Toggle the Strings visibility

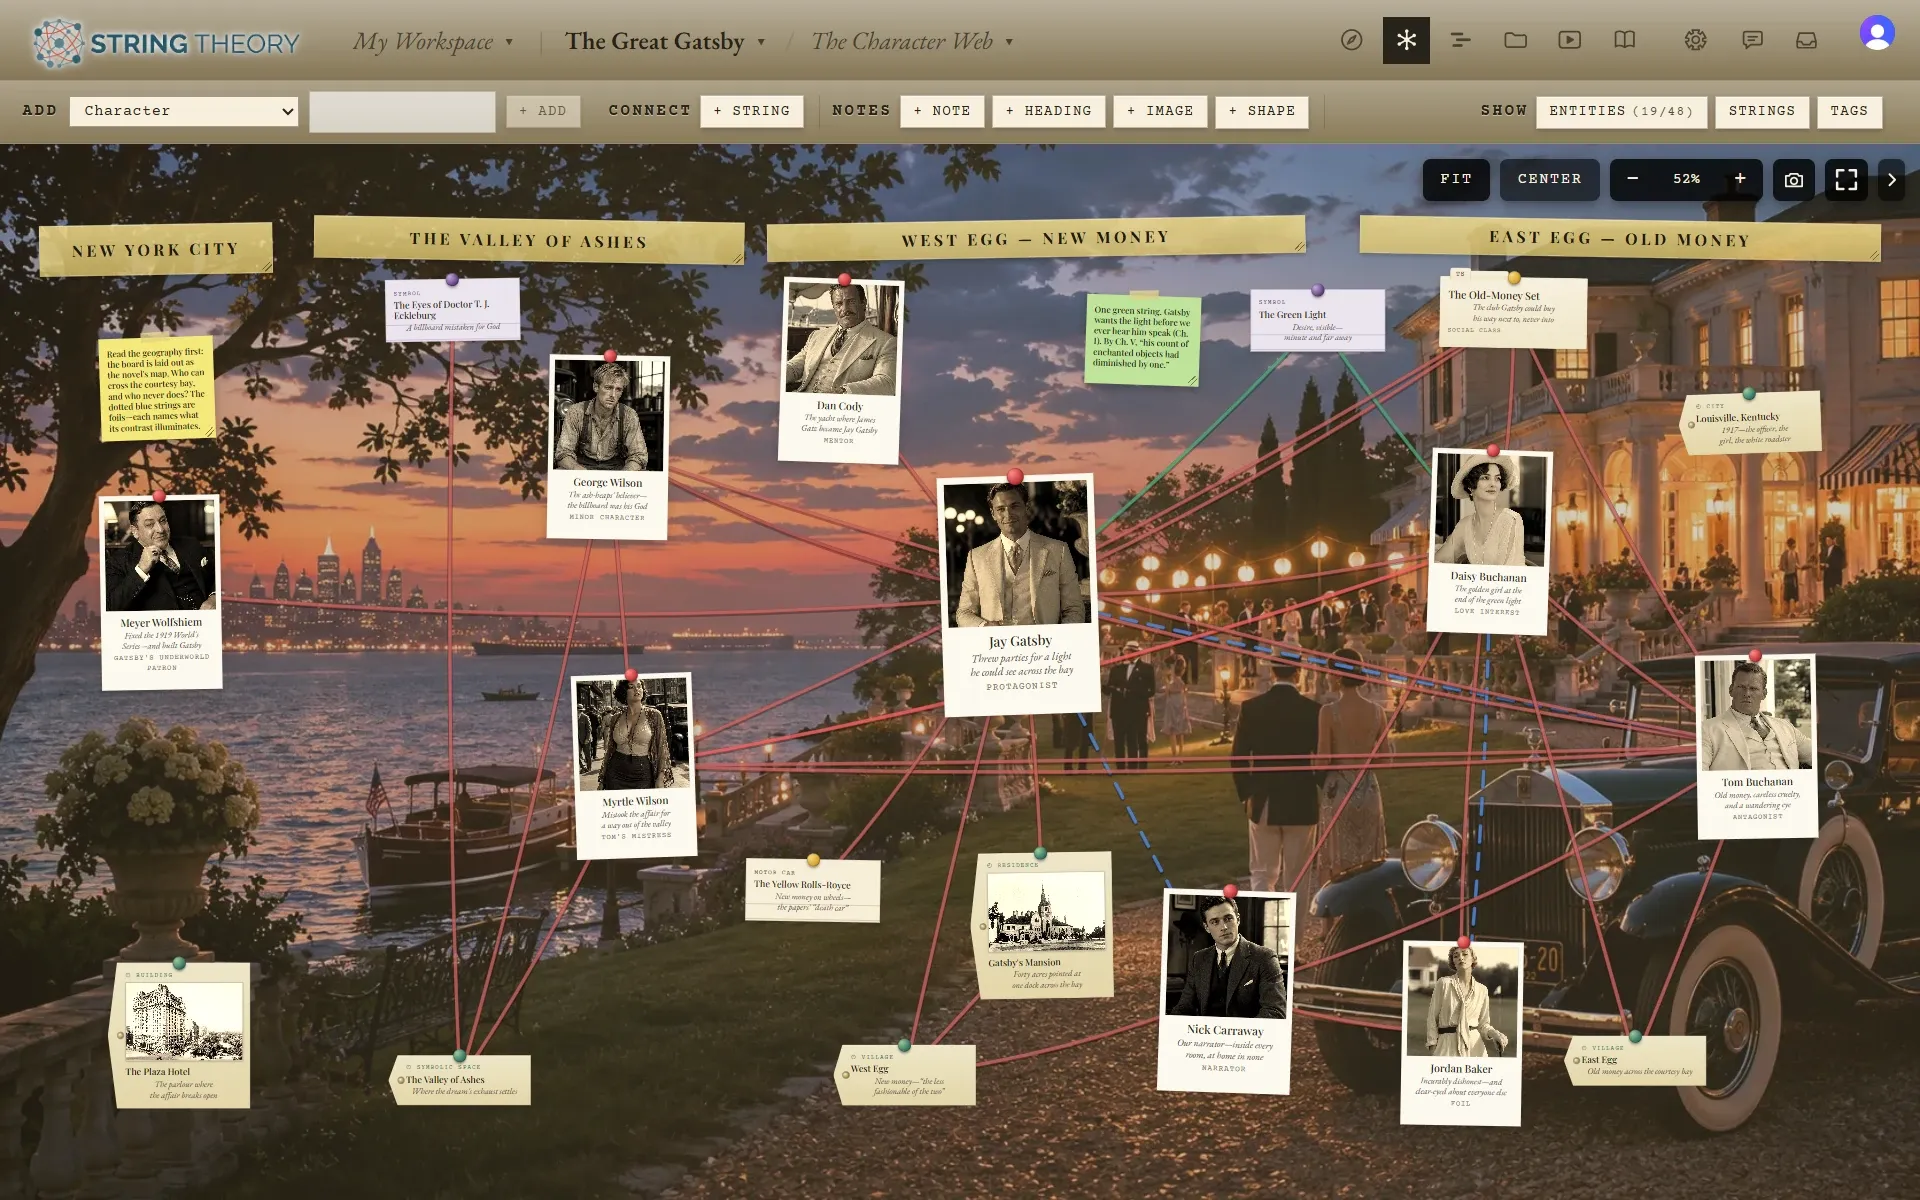pyautogui.click(x=1762, y=111)
